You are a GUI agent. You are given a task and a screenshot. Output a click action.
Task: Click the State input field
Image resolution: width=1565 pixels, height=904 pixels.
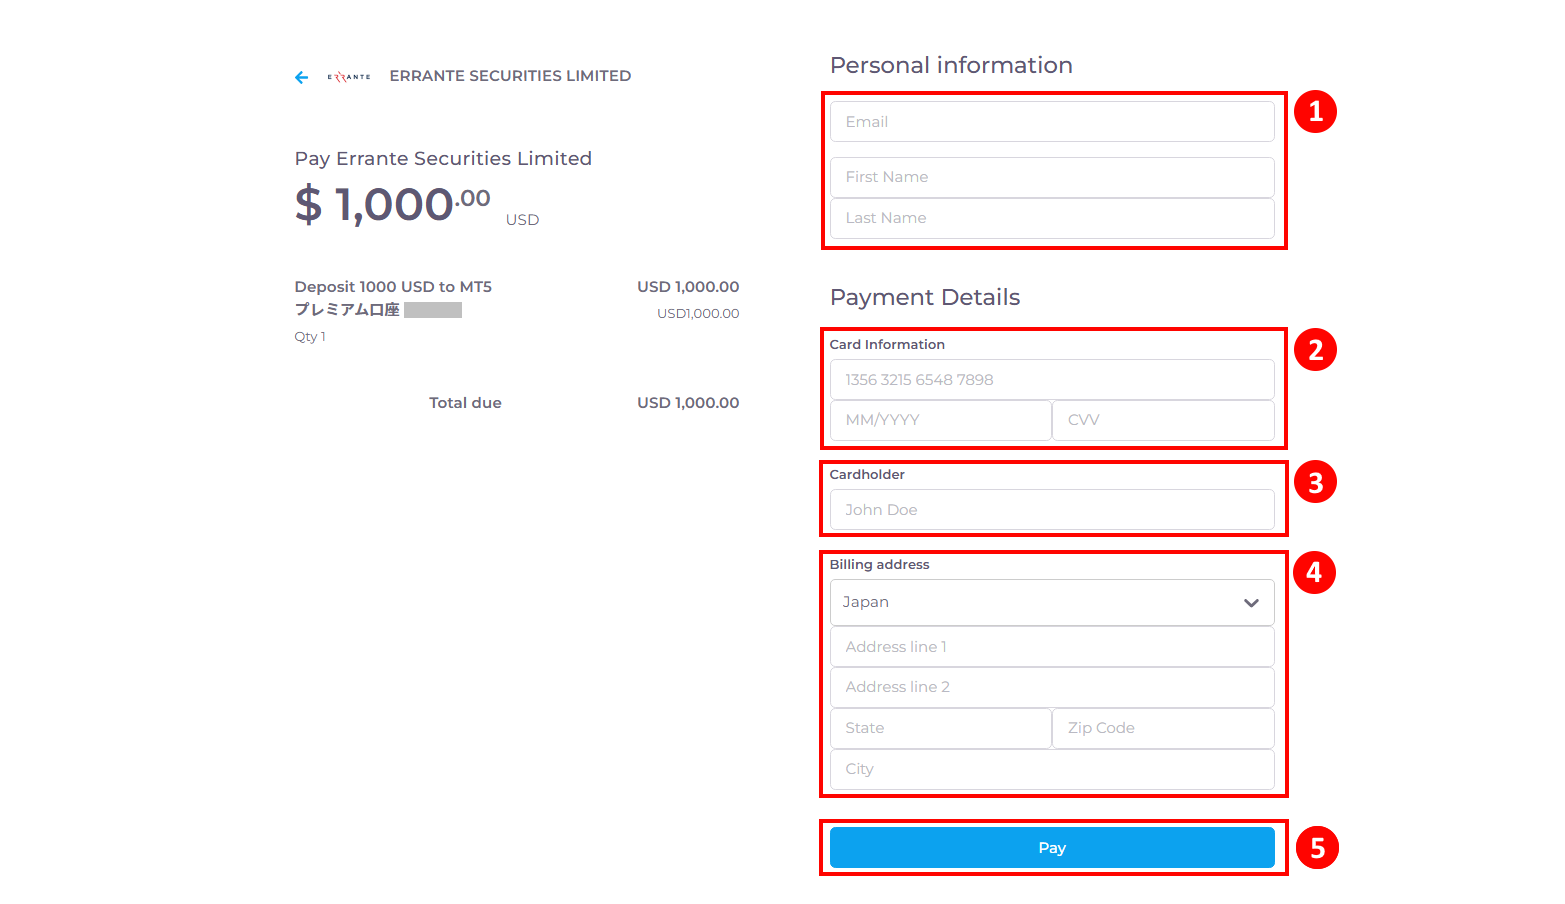pyautogui.click(x=940, y=728)
